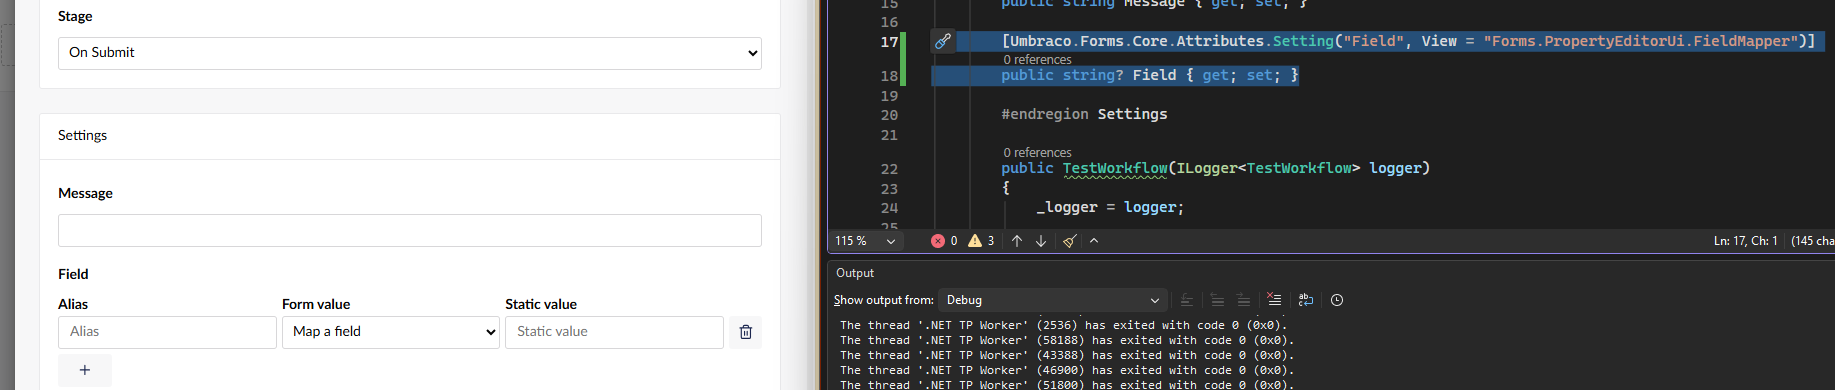The image size is (1835, 390).
Task: Place cursor on _logger = logger line
Action: pos(1110,207)
